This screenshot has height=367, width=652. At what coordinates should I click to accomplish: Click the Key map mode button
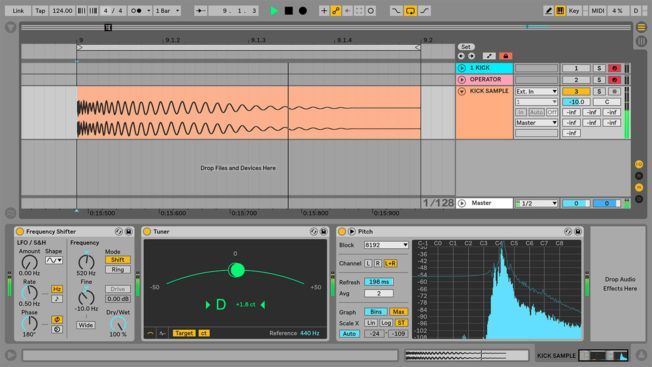[574, 11]
